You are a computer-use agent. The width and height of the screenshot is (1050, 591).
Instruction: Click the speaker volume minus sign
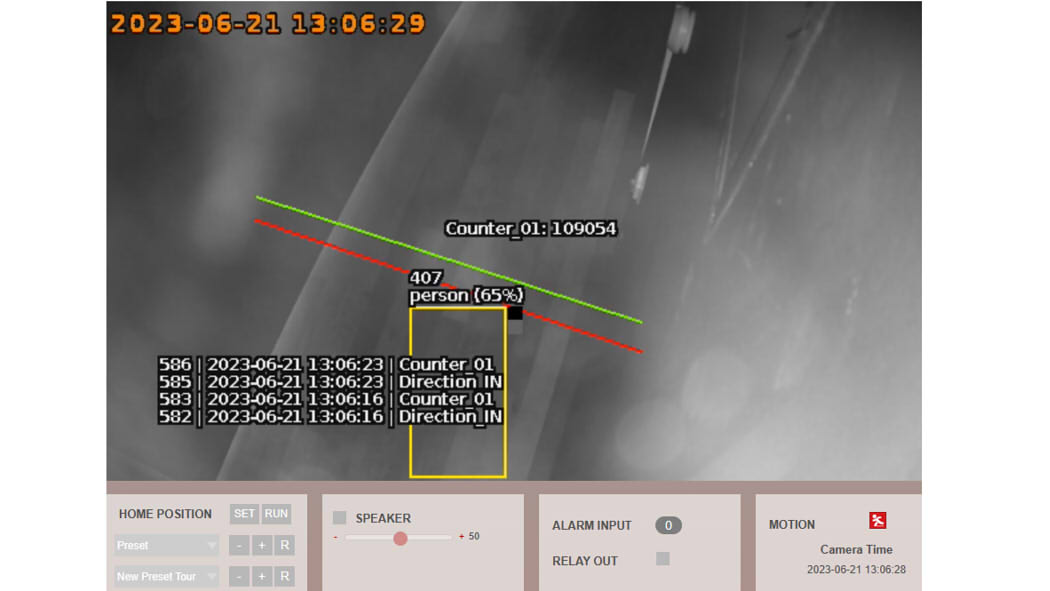(336, 537)
